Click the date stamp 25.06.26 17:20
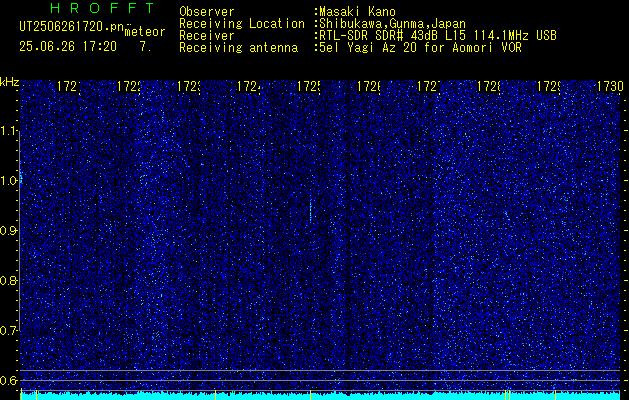 (x=68, y=47)
